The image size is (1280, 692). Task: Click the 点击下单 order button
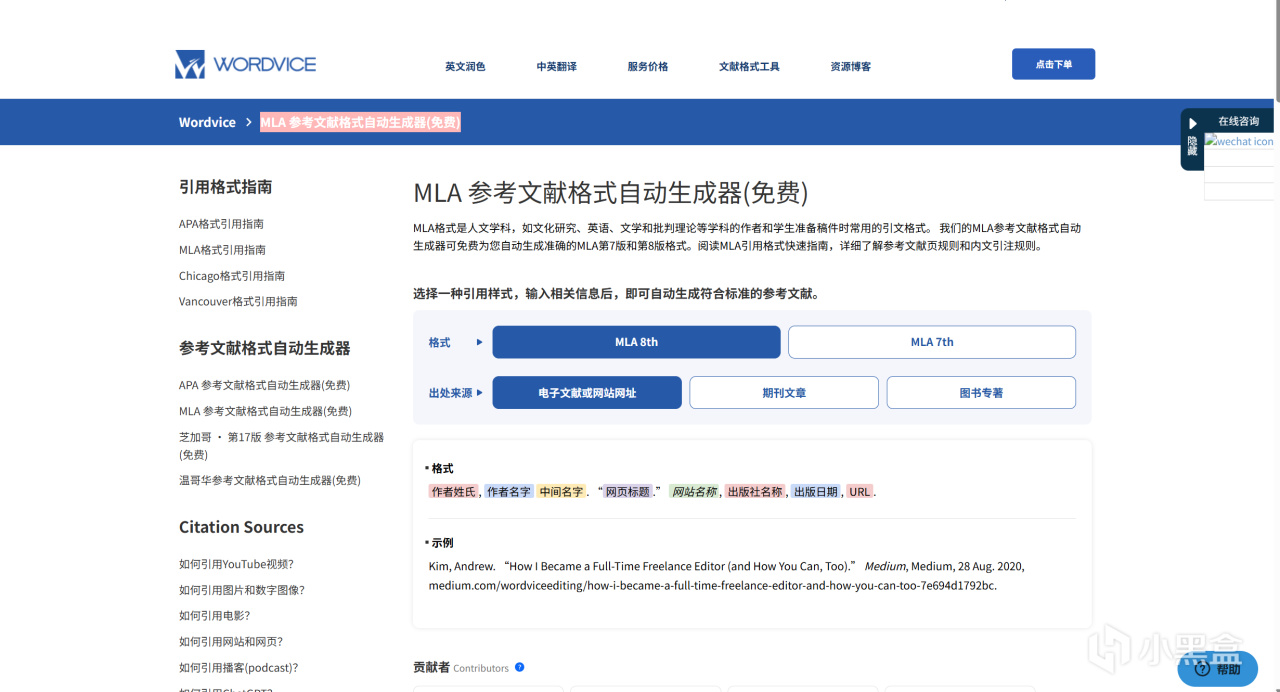tap(1053, 64)
